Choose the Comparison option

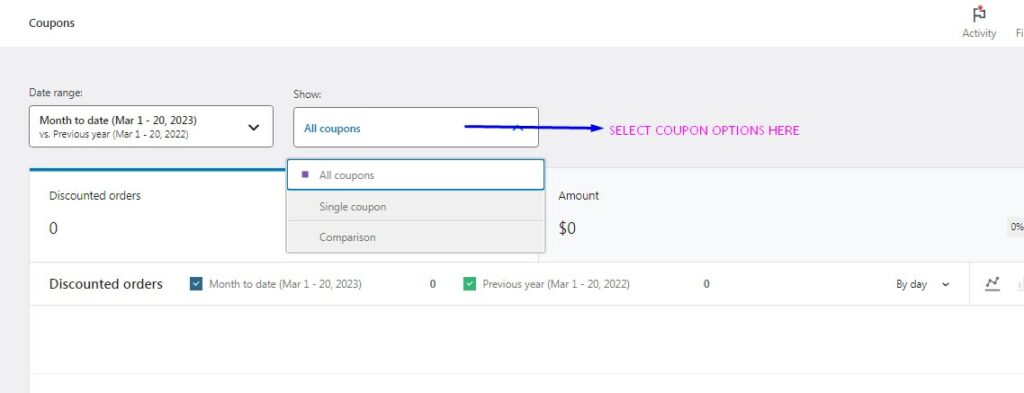click(415, 237)
